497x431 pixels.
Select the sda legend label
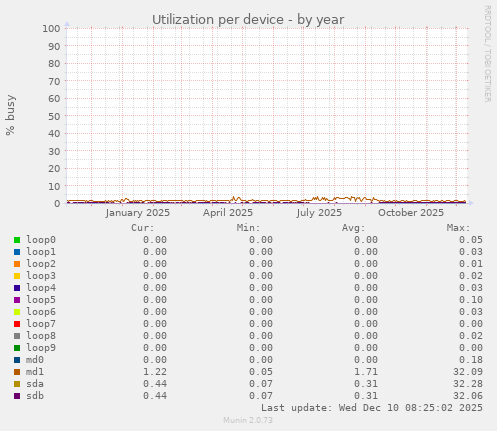pos(35,384)
